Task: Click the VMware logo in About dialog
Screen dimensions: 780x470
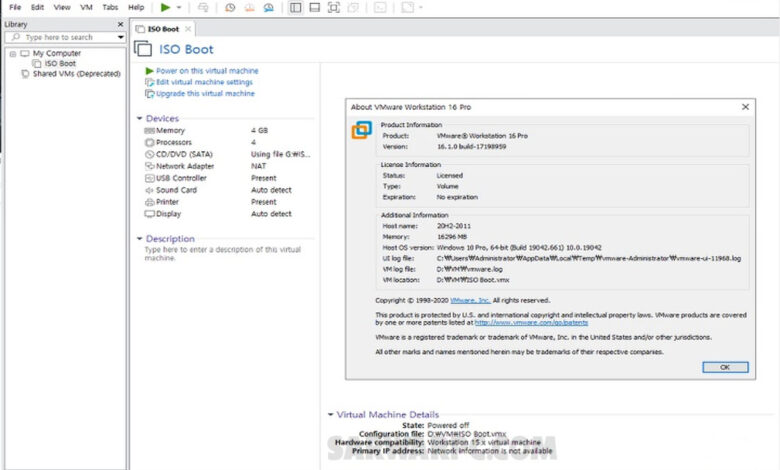Action: point(362,130)
